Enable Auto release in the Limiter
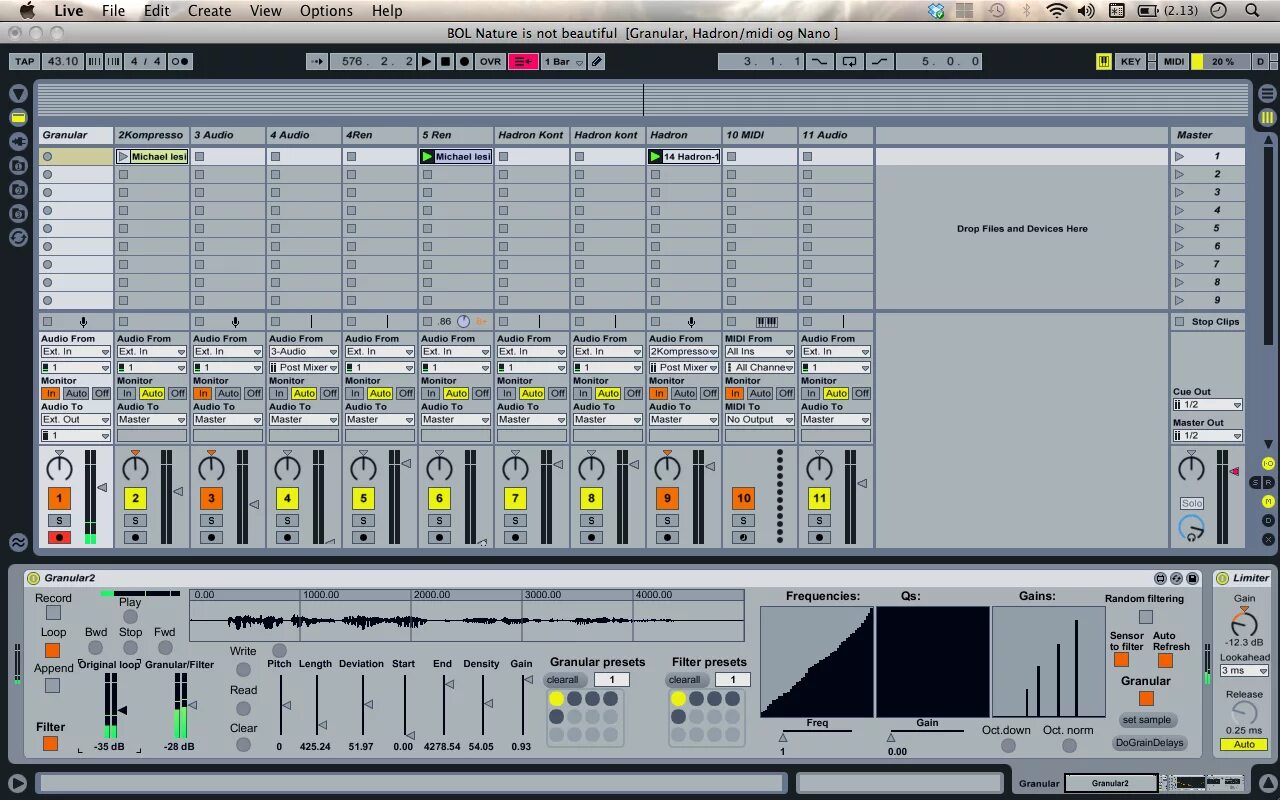The height and width of the screenshot is (800, 1280). click(1243, 744)
